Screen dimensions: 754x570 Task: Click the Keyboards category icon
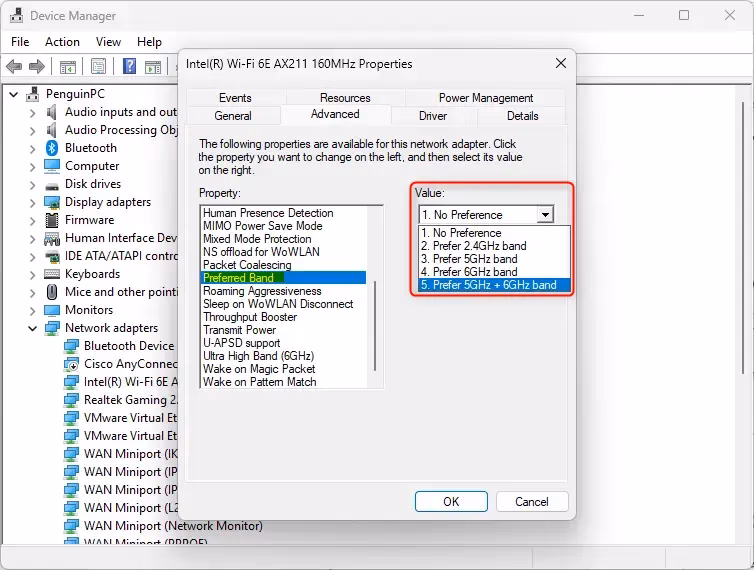(x=52, y=274)
